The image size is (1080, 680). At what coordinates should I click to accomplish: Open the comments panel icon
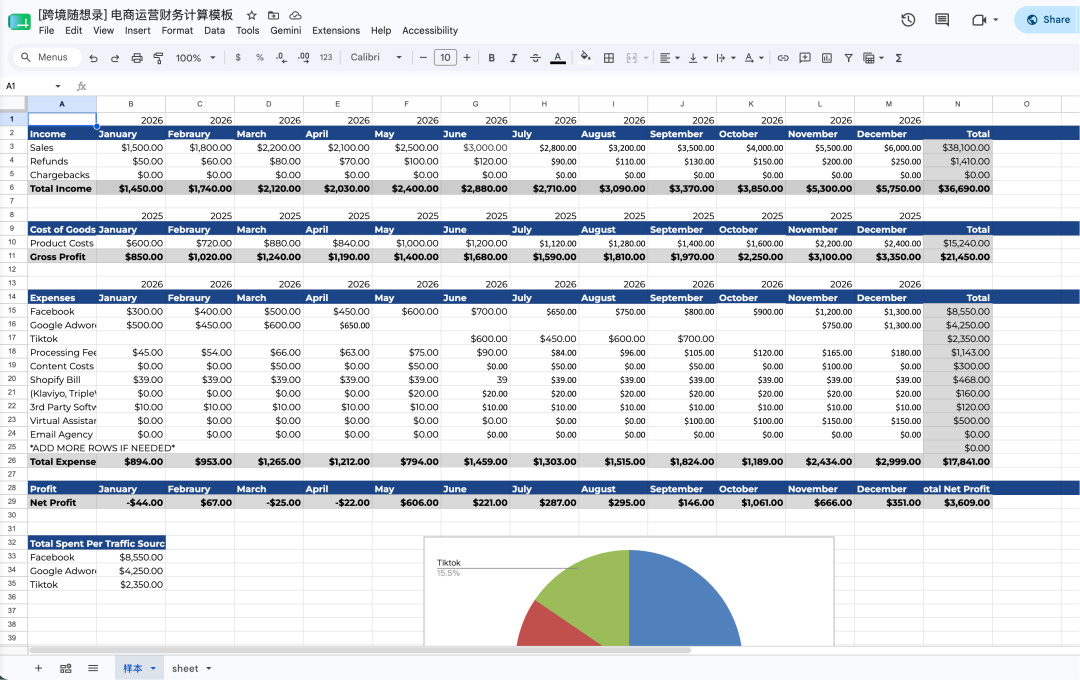point(942,20)
